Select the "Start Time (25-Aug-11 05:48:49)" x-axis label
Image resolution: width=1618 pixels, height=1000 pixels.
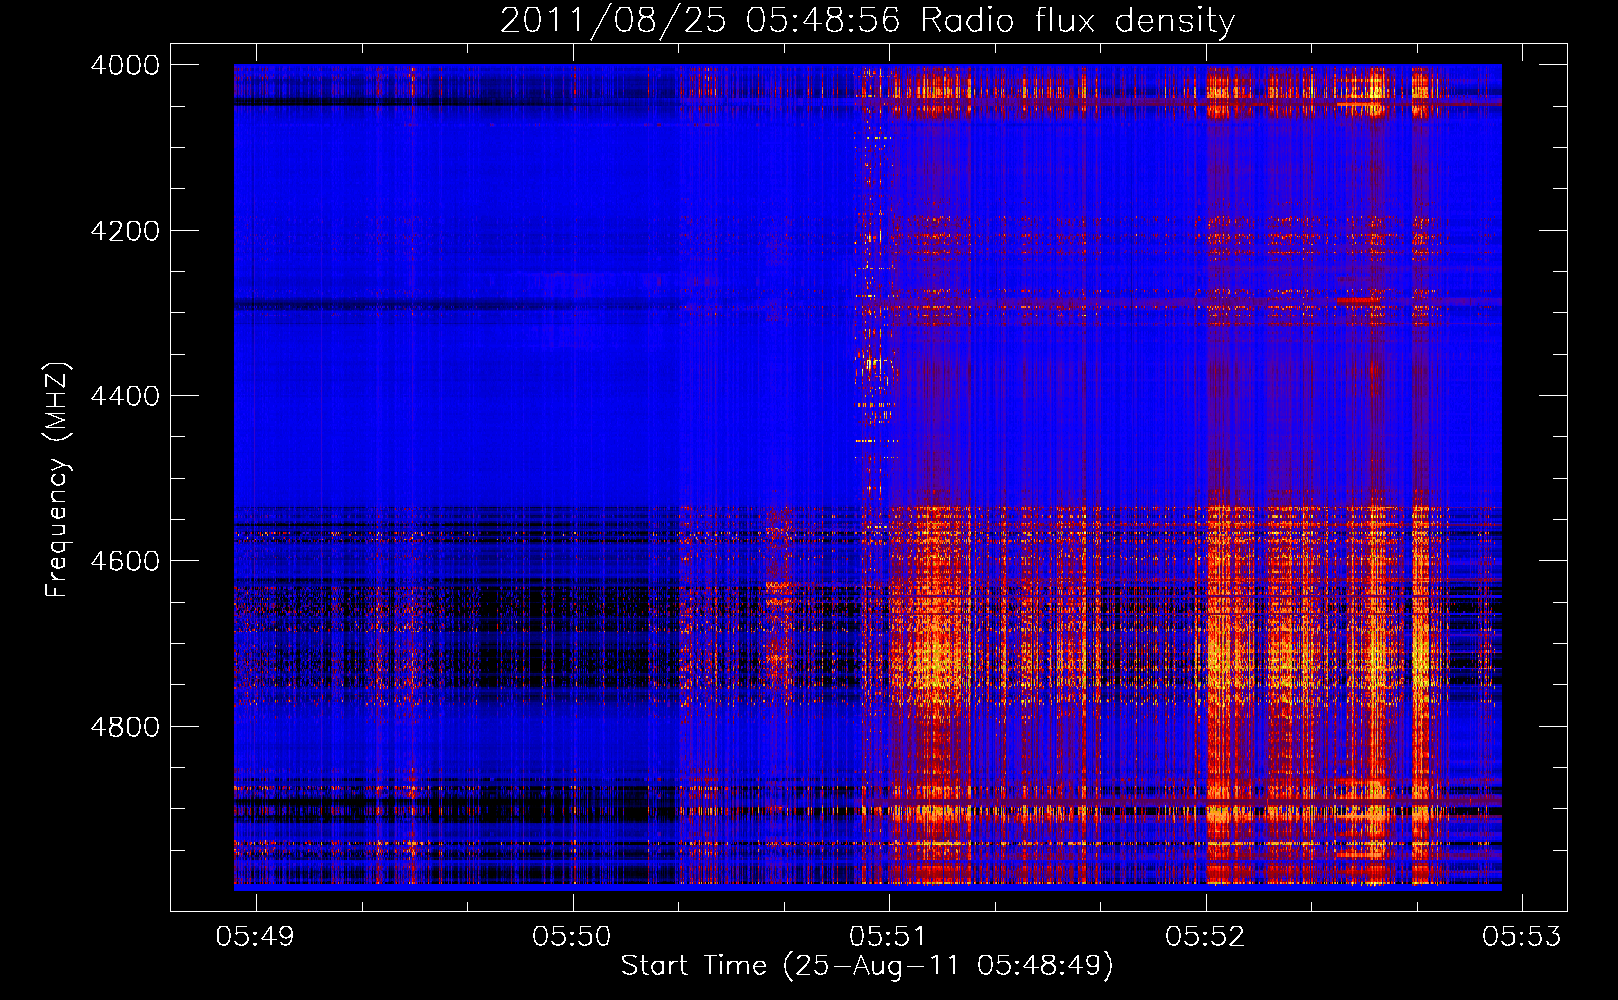click(x=867, y=966)
